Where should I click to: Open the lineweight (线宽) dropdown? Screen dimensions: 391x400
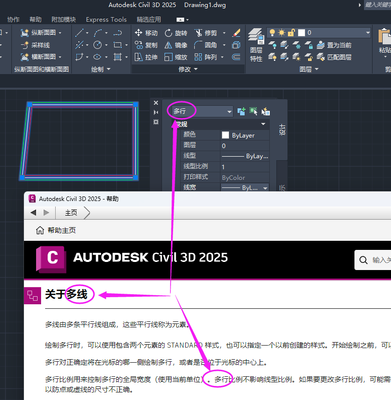pyautogui.click(x=265, y=188)
